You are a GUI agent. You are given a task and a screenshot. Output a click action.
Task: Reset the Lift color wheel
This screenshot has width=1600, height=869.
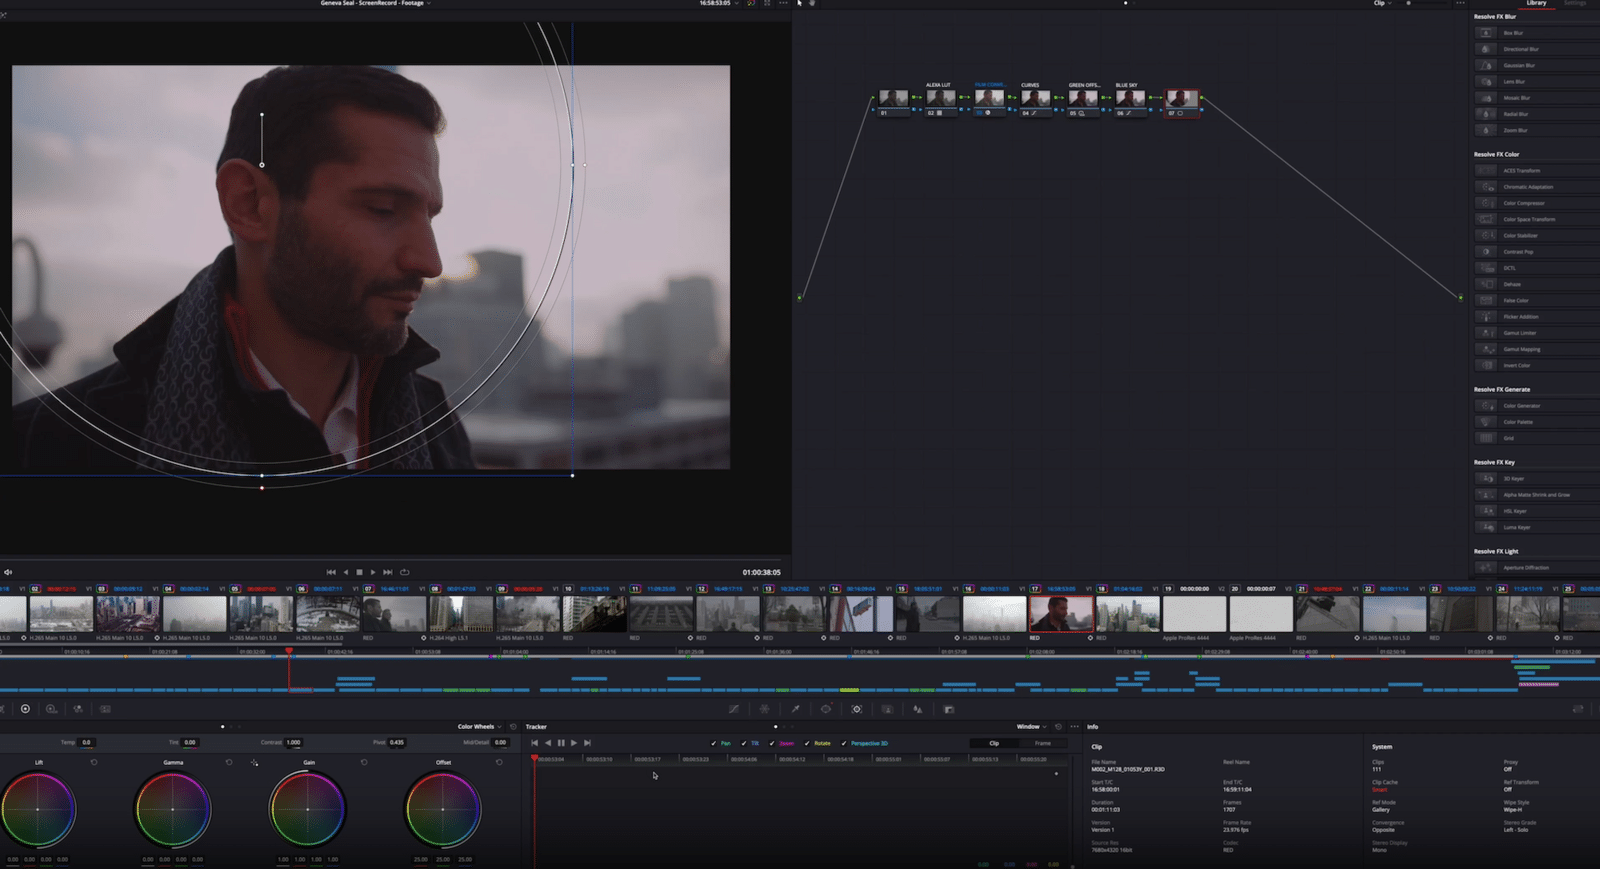tap(94, 762)
